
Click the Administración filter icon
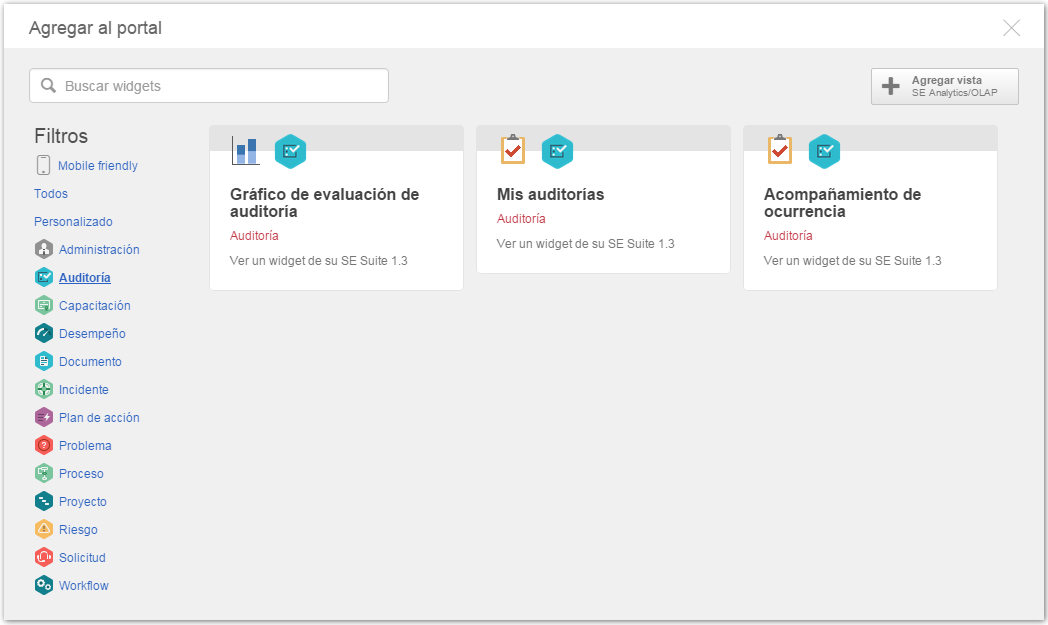click(44, 249)
